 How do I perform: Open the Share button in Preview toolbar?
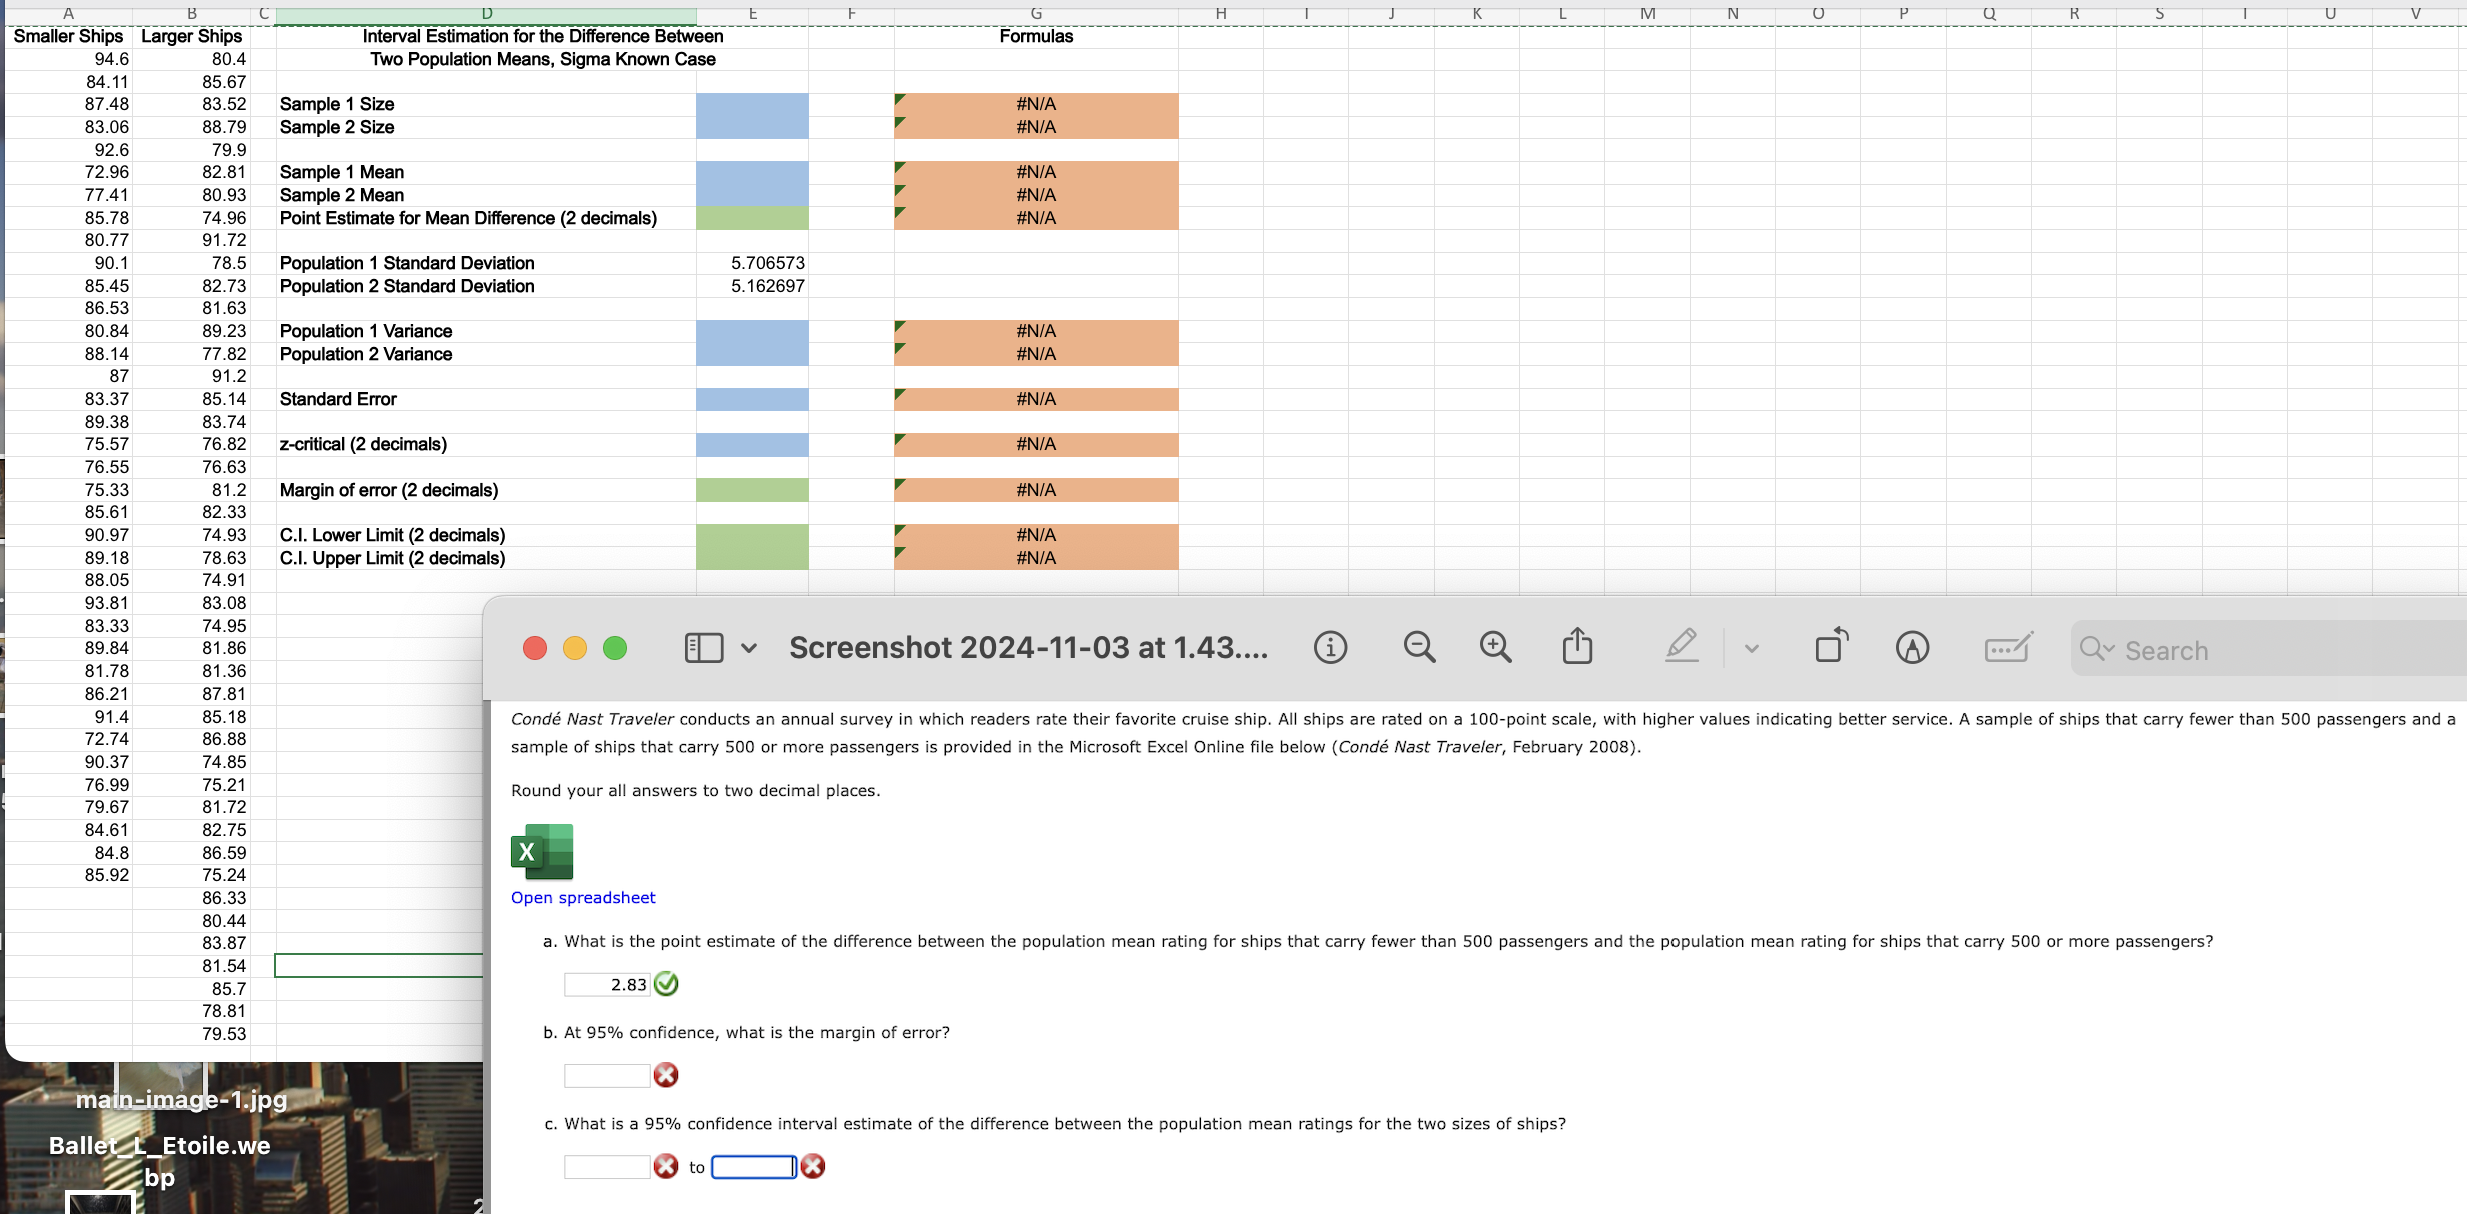tap(1577, 646)
